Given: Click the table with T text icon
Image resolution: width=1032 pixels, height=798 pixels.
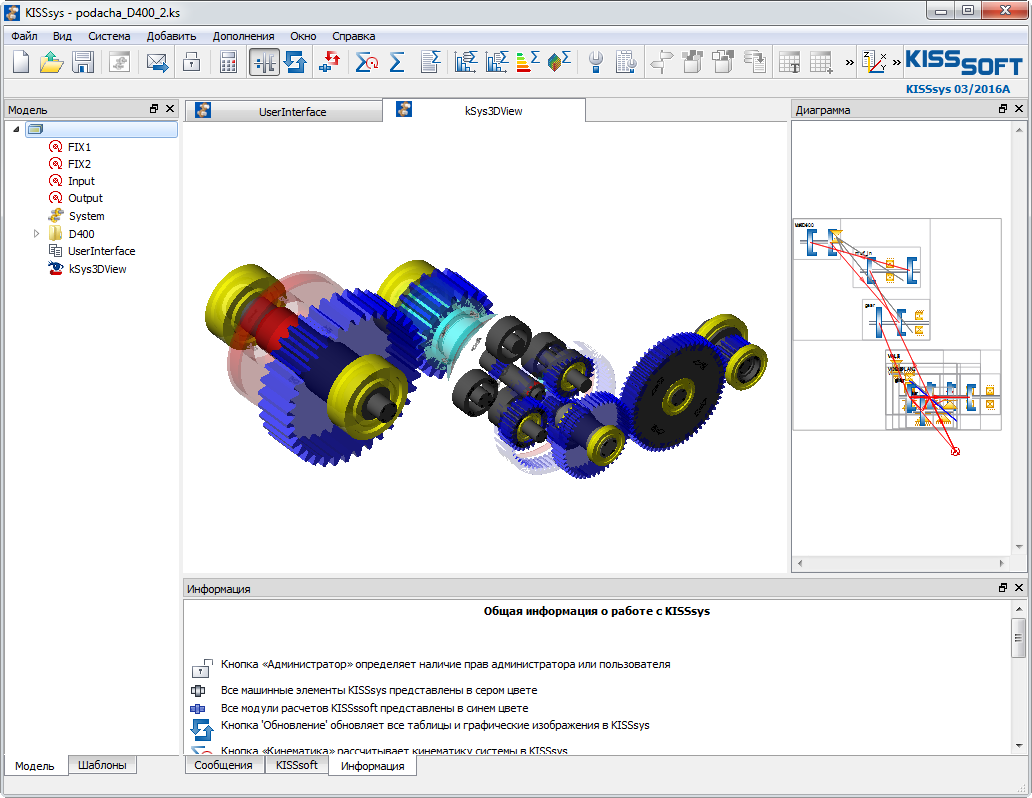Looking at the screenshot, I should click(790, 63).
